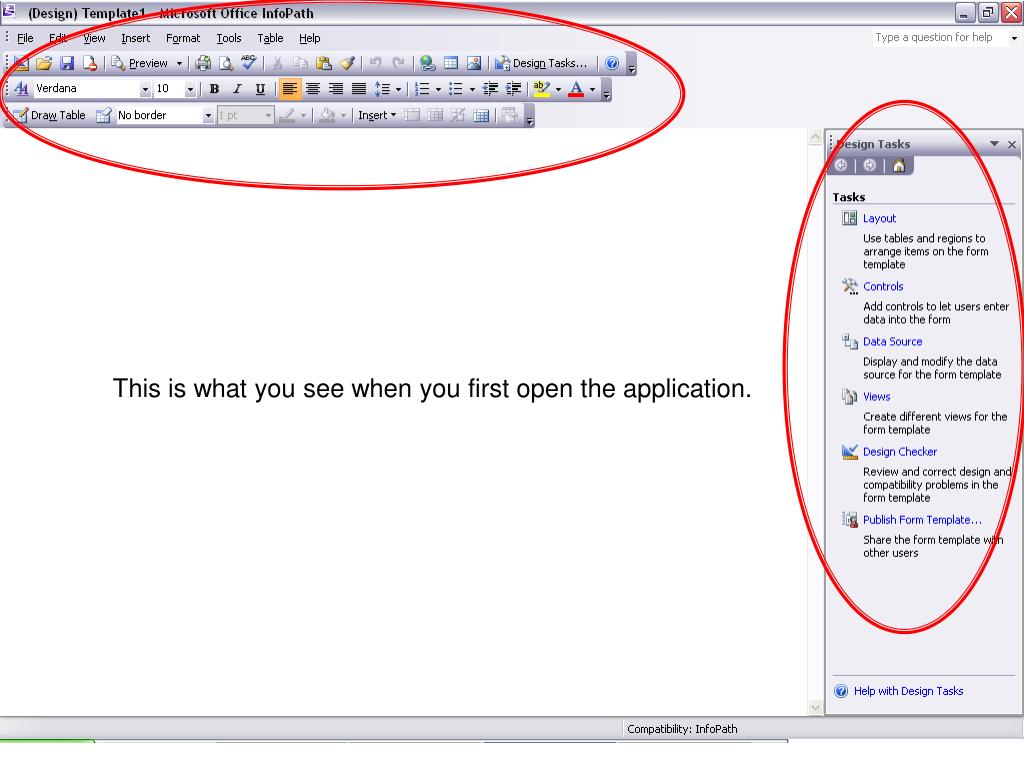1024x768 pixels.
Task: Apply the red Font Color button
Action: [576, 89]
